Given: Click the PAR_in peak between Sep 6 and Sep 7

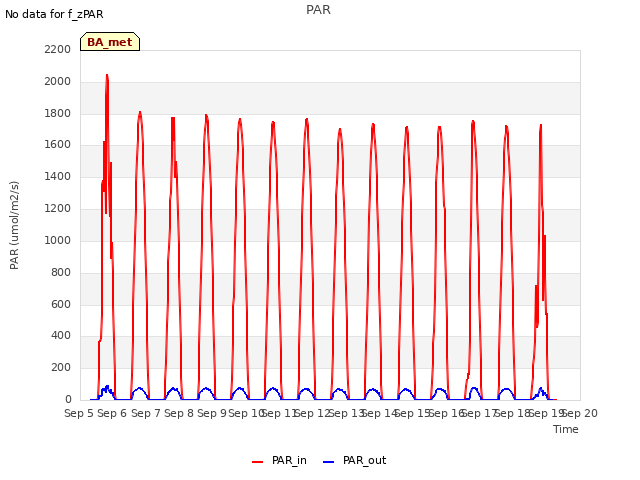Looking at the screenshot, I should (x=140, y=112).
